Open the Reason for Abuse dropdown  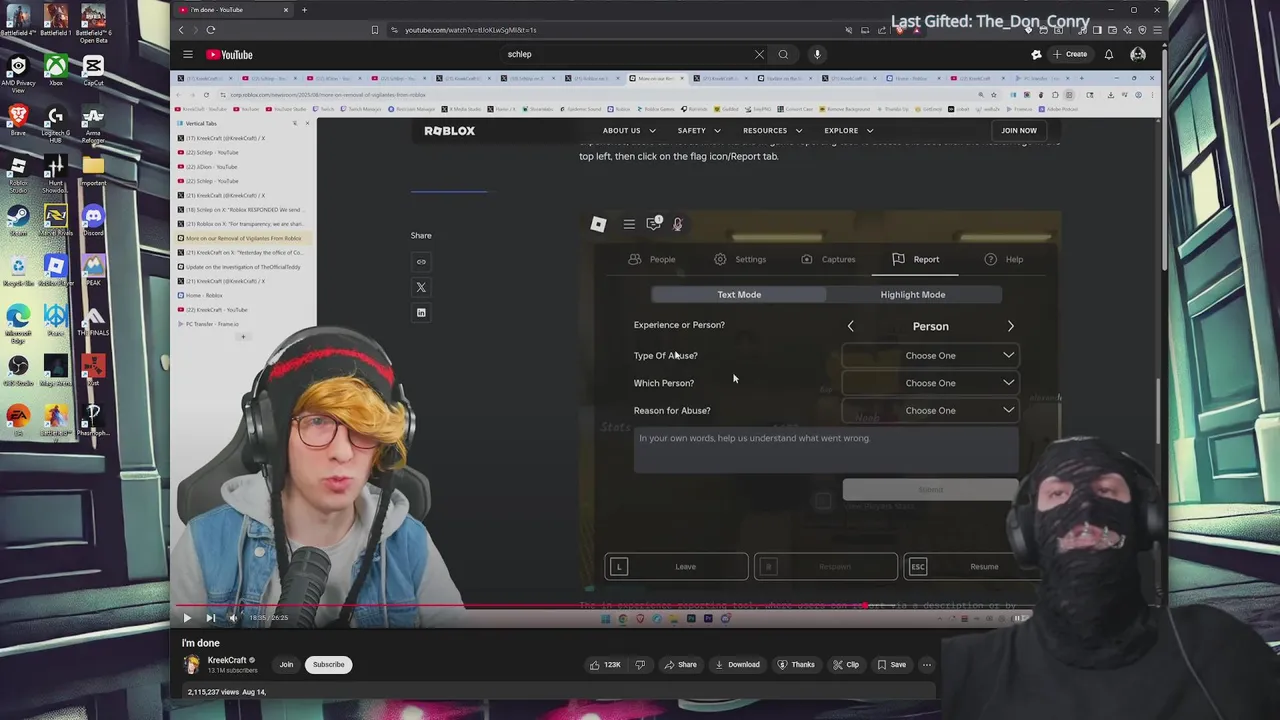[x=930, y=410]
